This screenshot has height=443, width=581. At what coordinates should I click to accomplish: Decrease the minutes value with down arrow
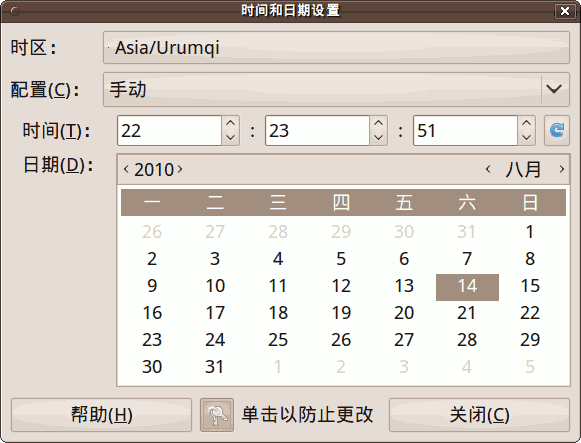click(378, 138)
